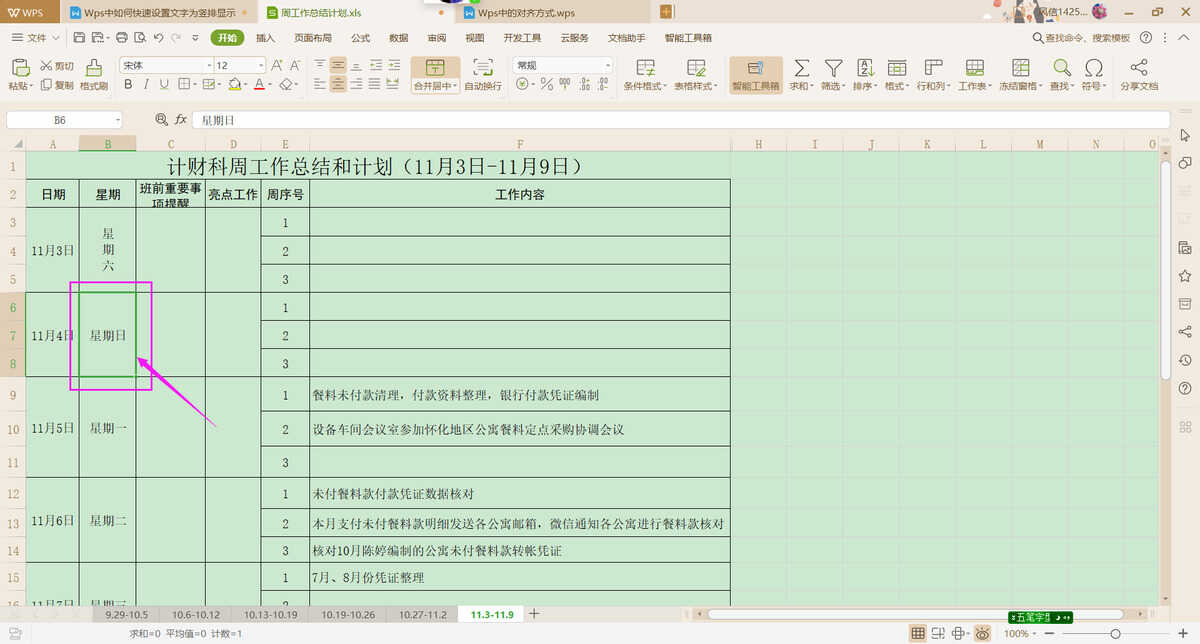
Task: Open the Page Layout (页面布局) tab
Action: (313, 37)
